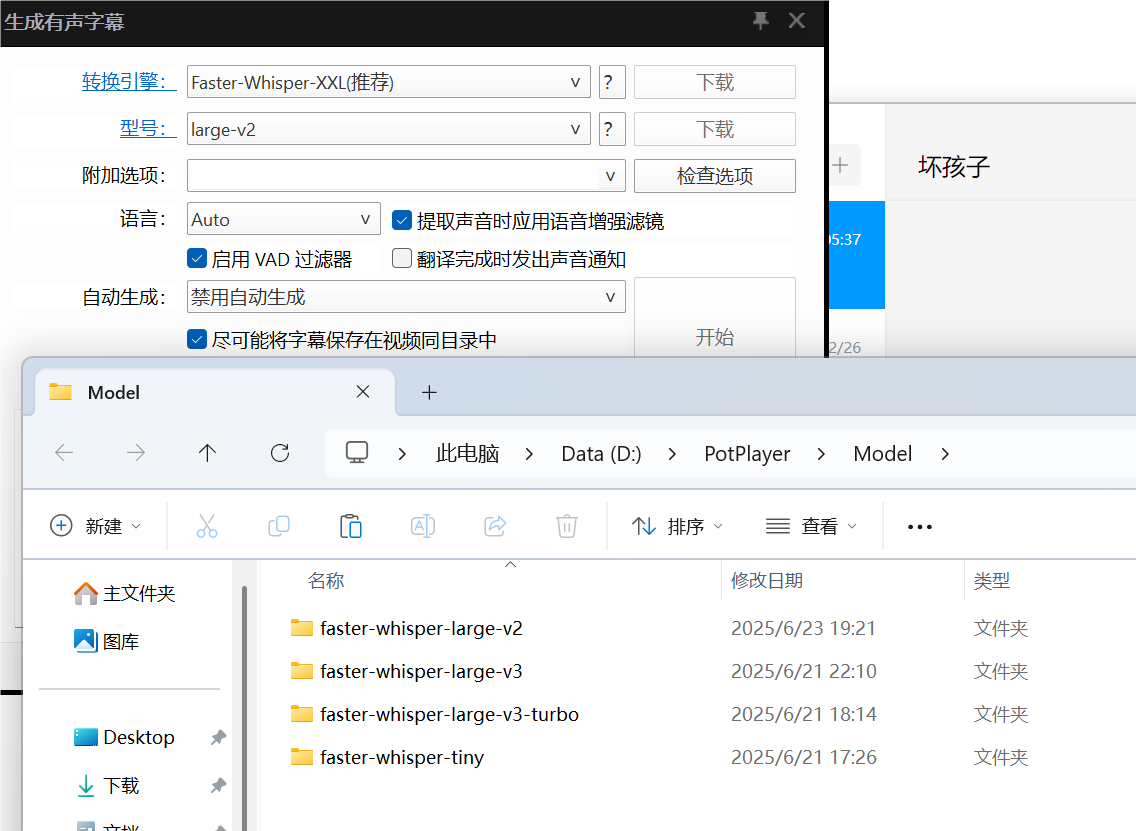Click the 检查选项 button
The image size is (1136, 831).
click(x=714, y=176)
